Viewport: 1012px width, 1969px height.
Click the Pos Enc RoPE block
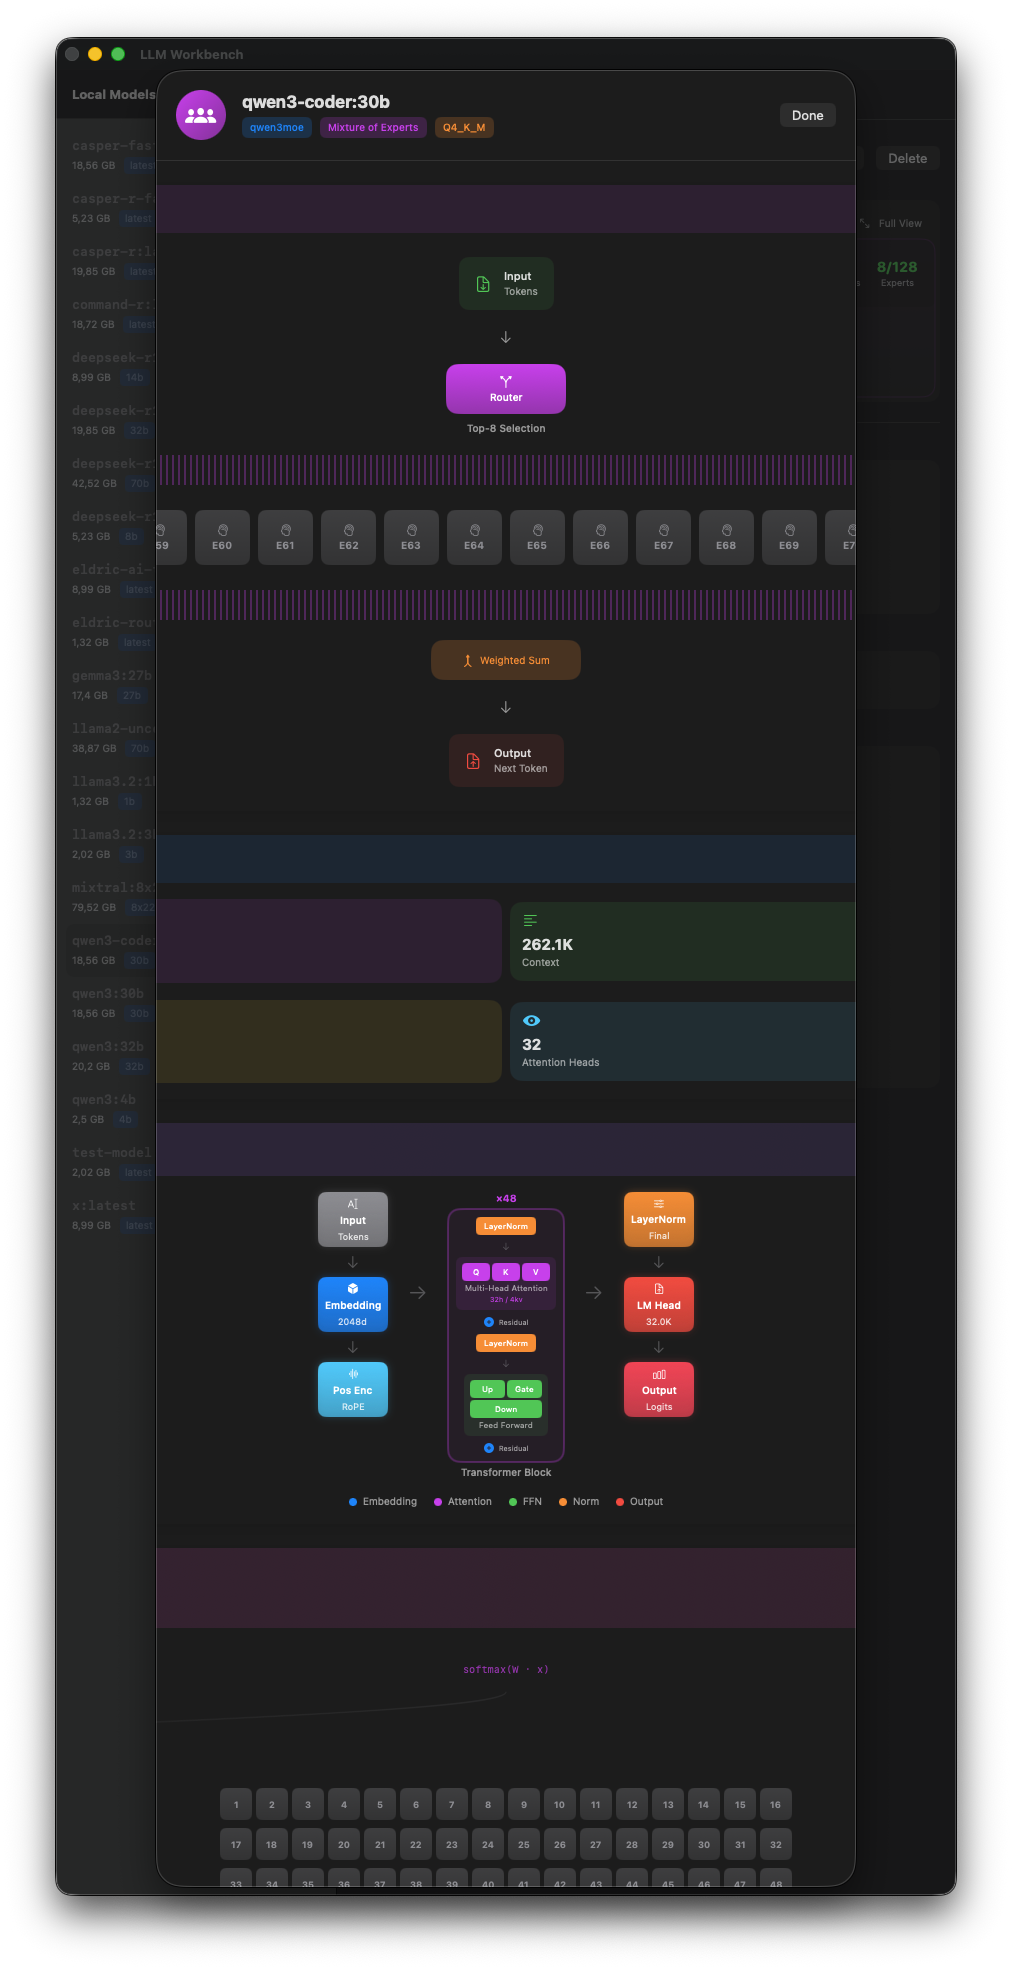click(353, 1389)
